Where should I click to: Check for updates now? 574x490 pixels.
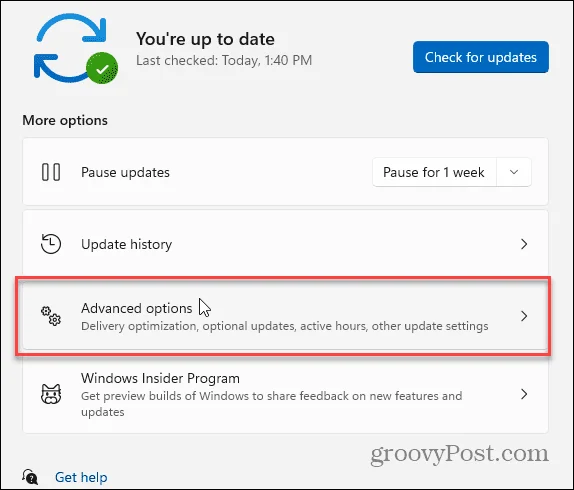click(x=481, y=57)
